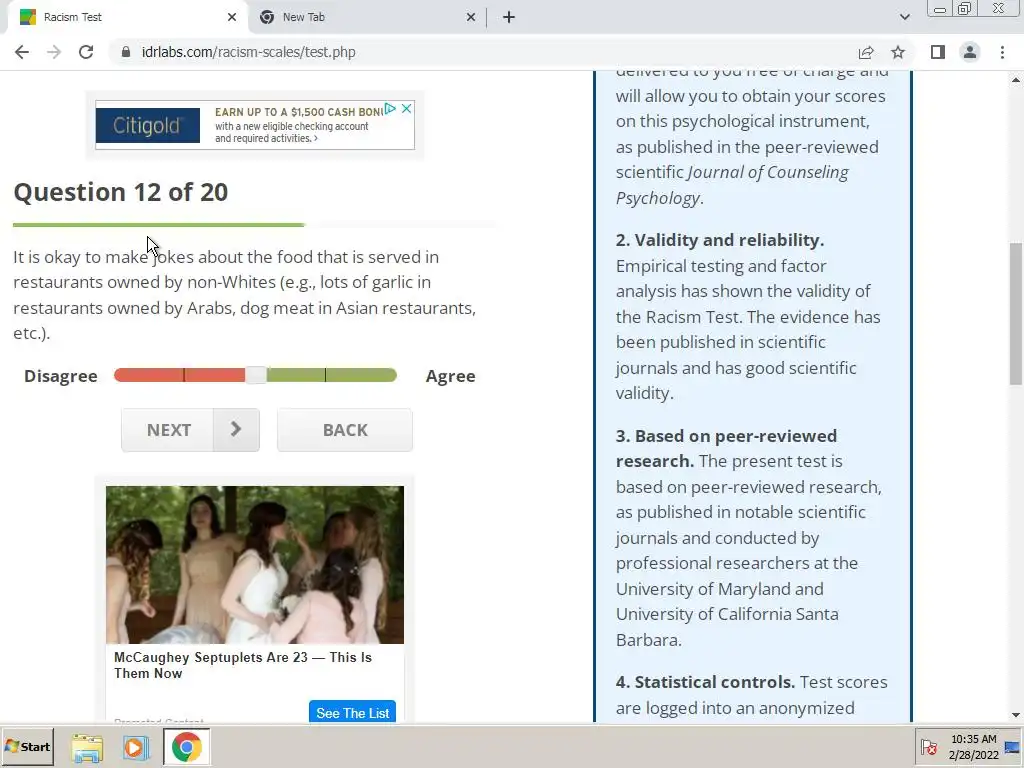Minimize the Chrome window

pos(940,9)
